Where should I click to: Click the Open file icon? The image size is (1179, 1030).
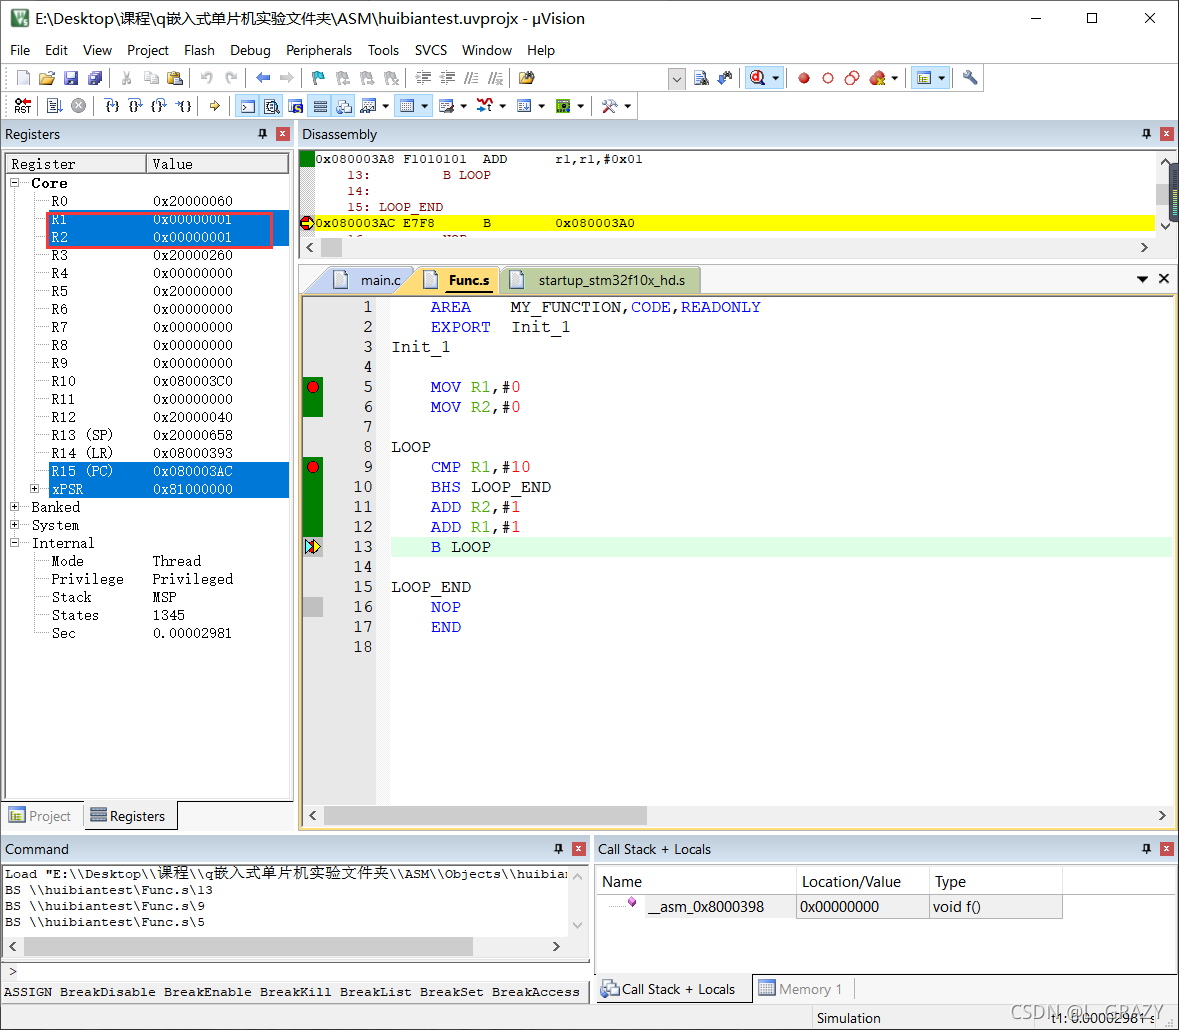click(47, 78)
